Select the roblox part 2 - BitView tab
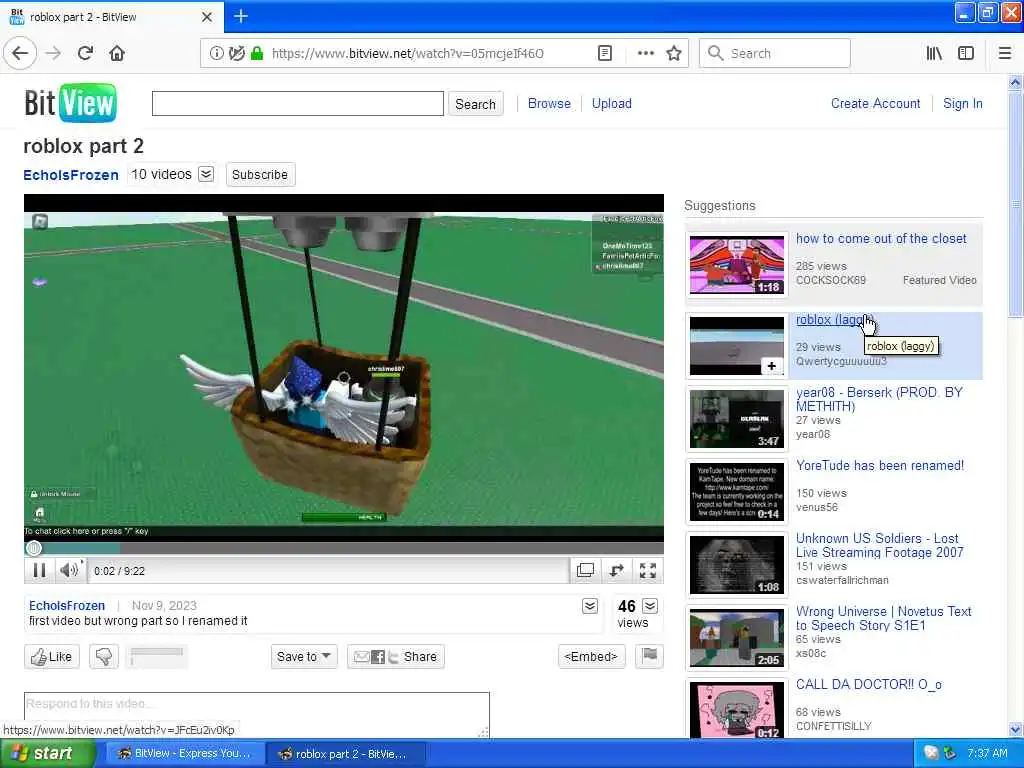 click(112, 17)
